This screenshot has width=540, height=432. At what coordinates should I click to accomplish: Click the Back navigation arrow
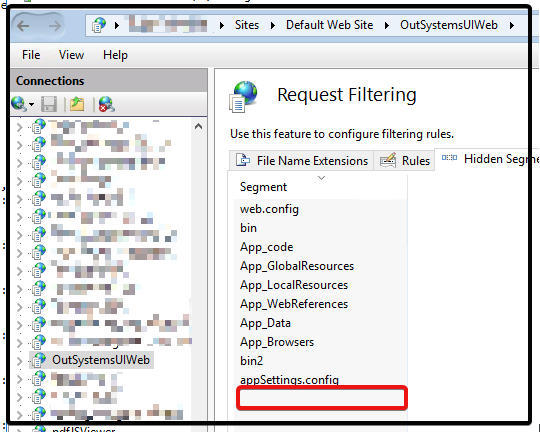point(23,25)
